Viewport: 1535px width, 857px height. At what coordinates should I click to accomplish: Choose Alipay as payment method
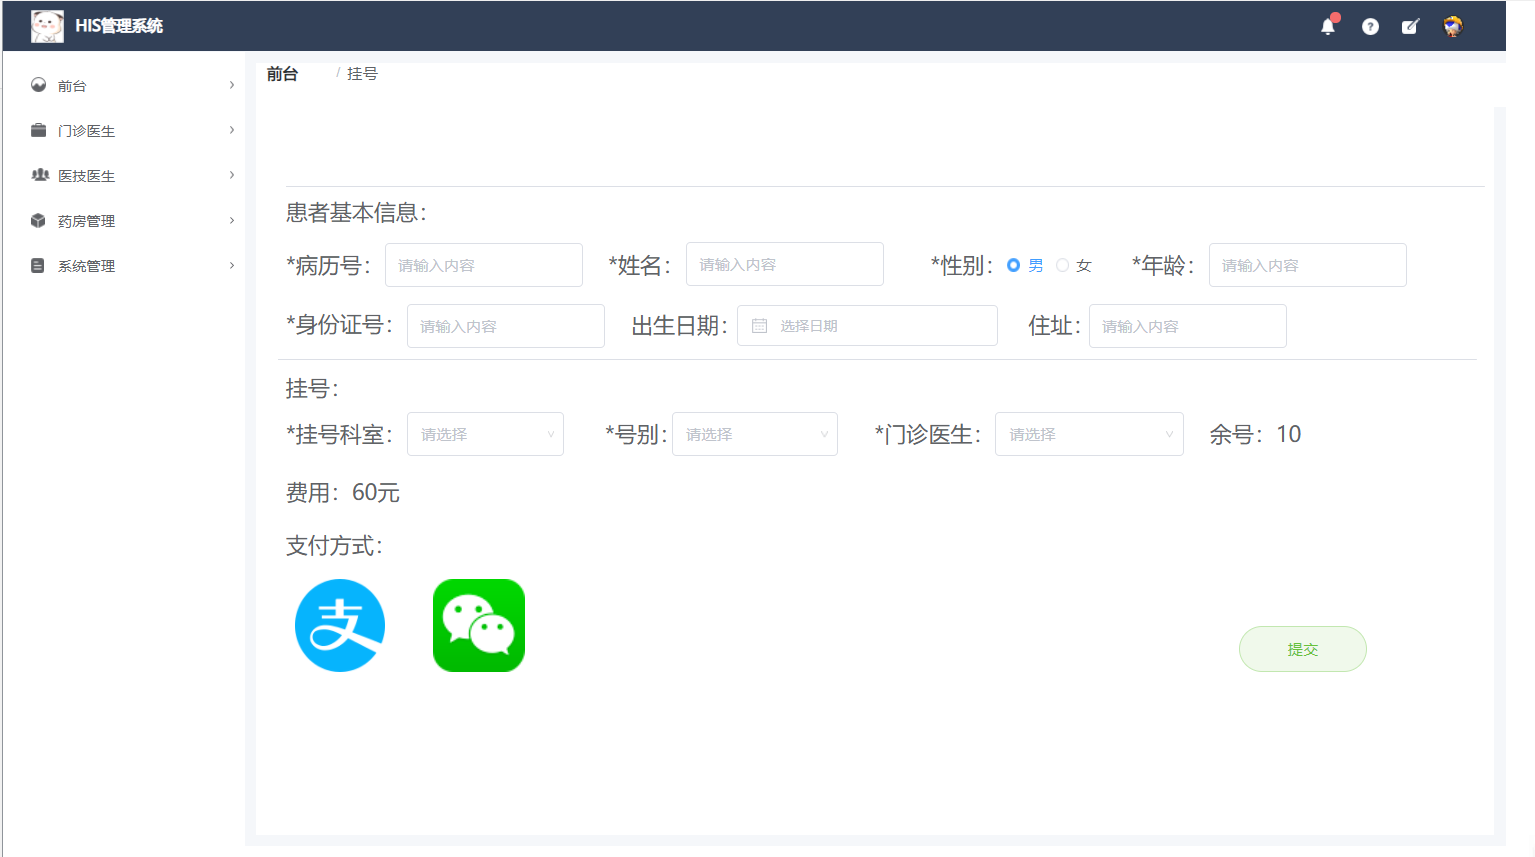tap(340, 626)
